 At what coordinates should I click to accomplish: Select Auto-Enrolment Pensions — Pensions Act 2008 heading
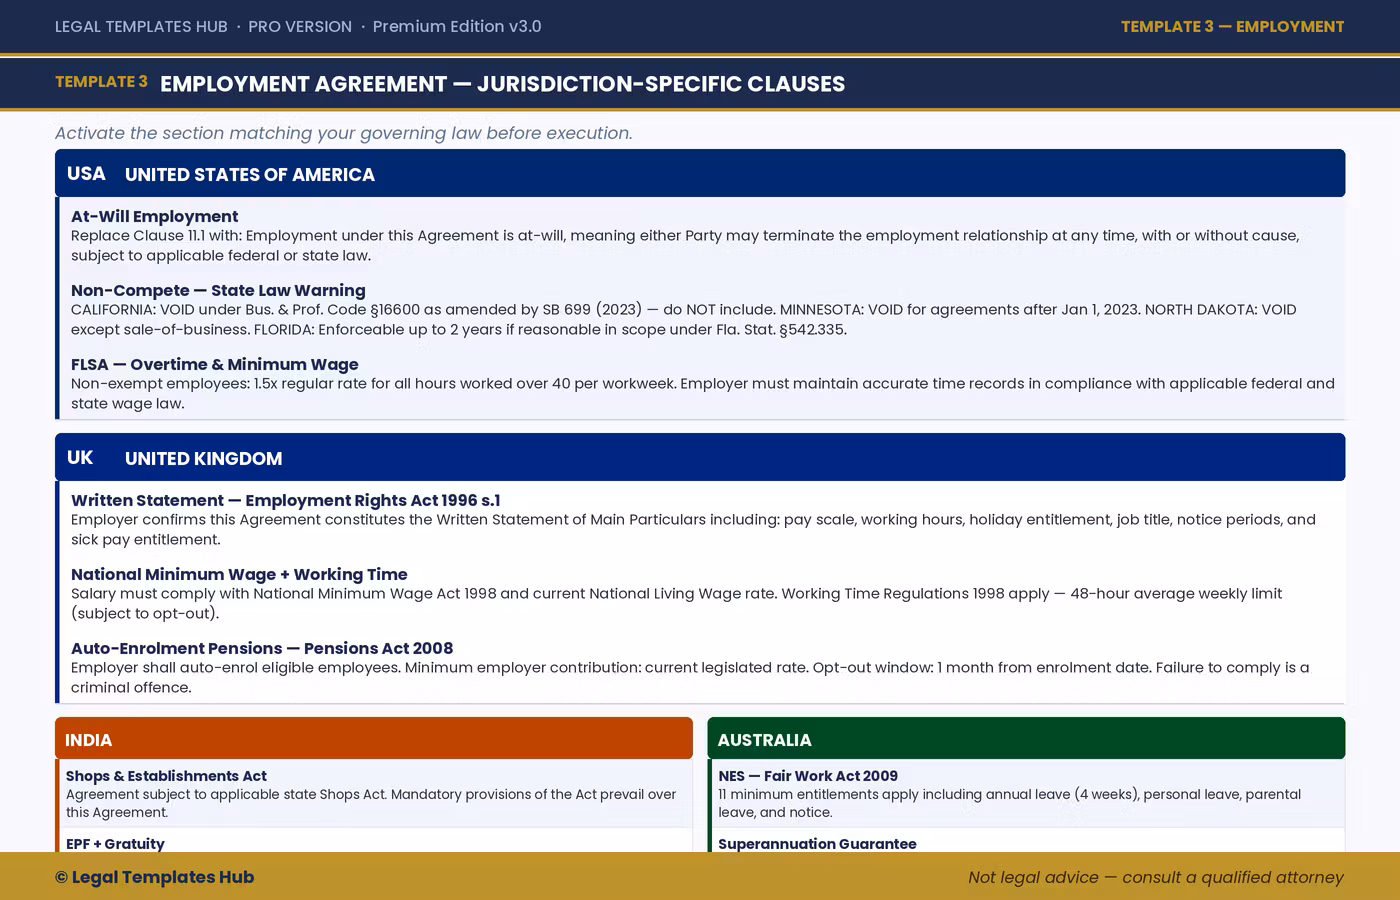262,648
